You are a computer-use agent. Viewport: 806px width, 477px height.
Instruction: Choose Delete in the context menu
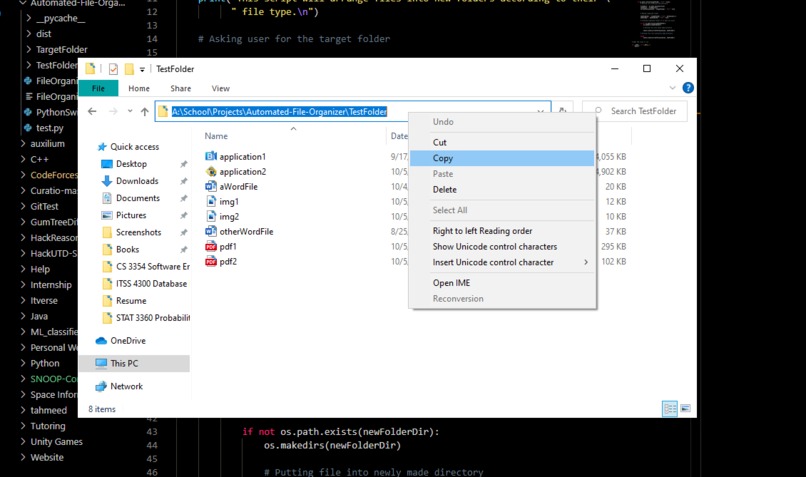point(502,190)
